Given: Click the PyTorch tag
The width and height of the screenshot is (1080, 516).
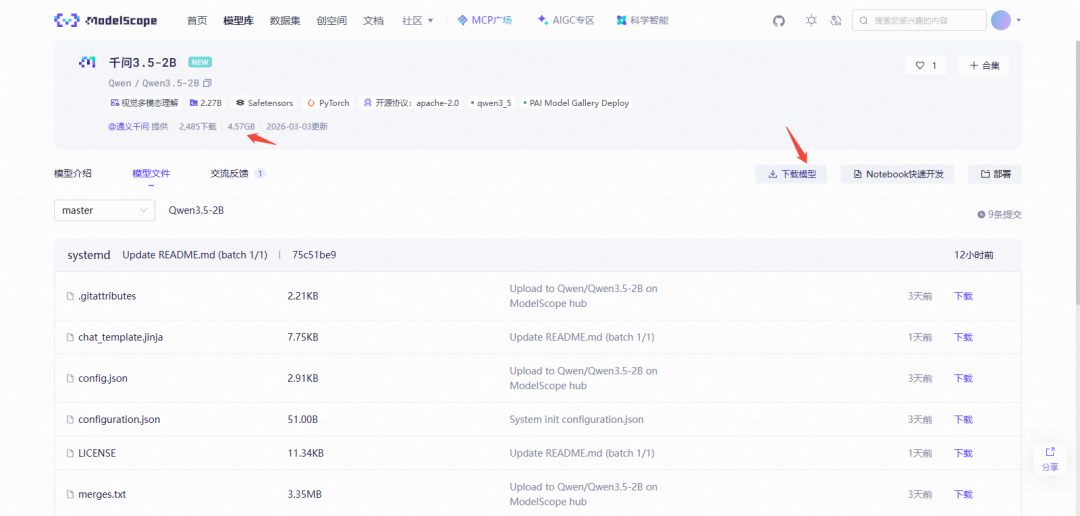Looking at the screenshot, I should tap(329, 103).
